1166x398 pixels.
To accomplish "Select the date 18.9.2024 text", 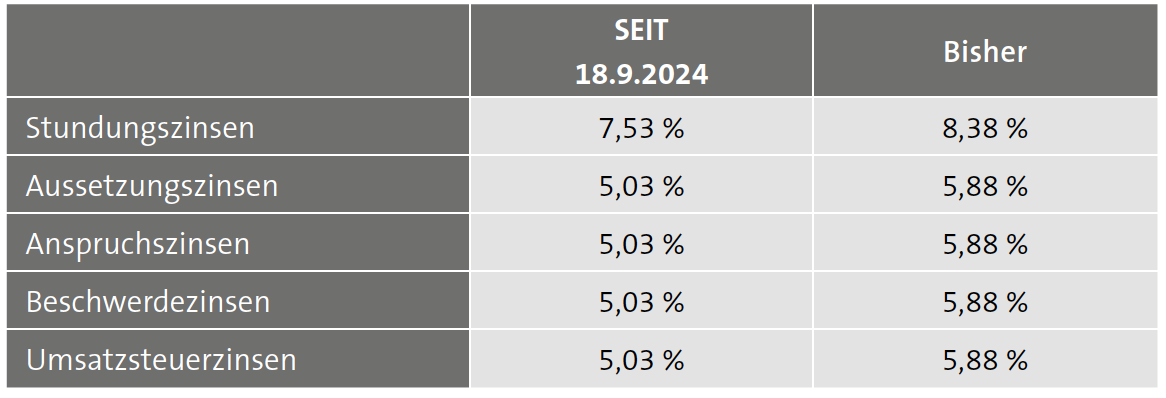I will tap(641, 74).
